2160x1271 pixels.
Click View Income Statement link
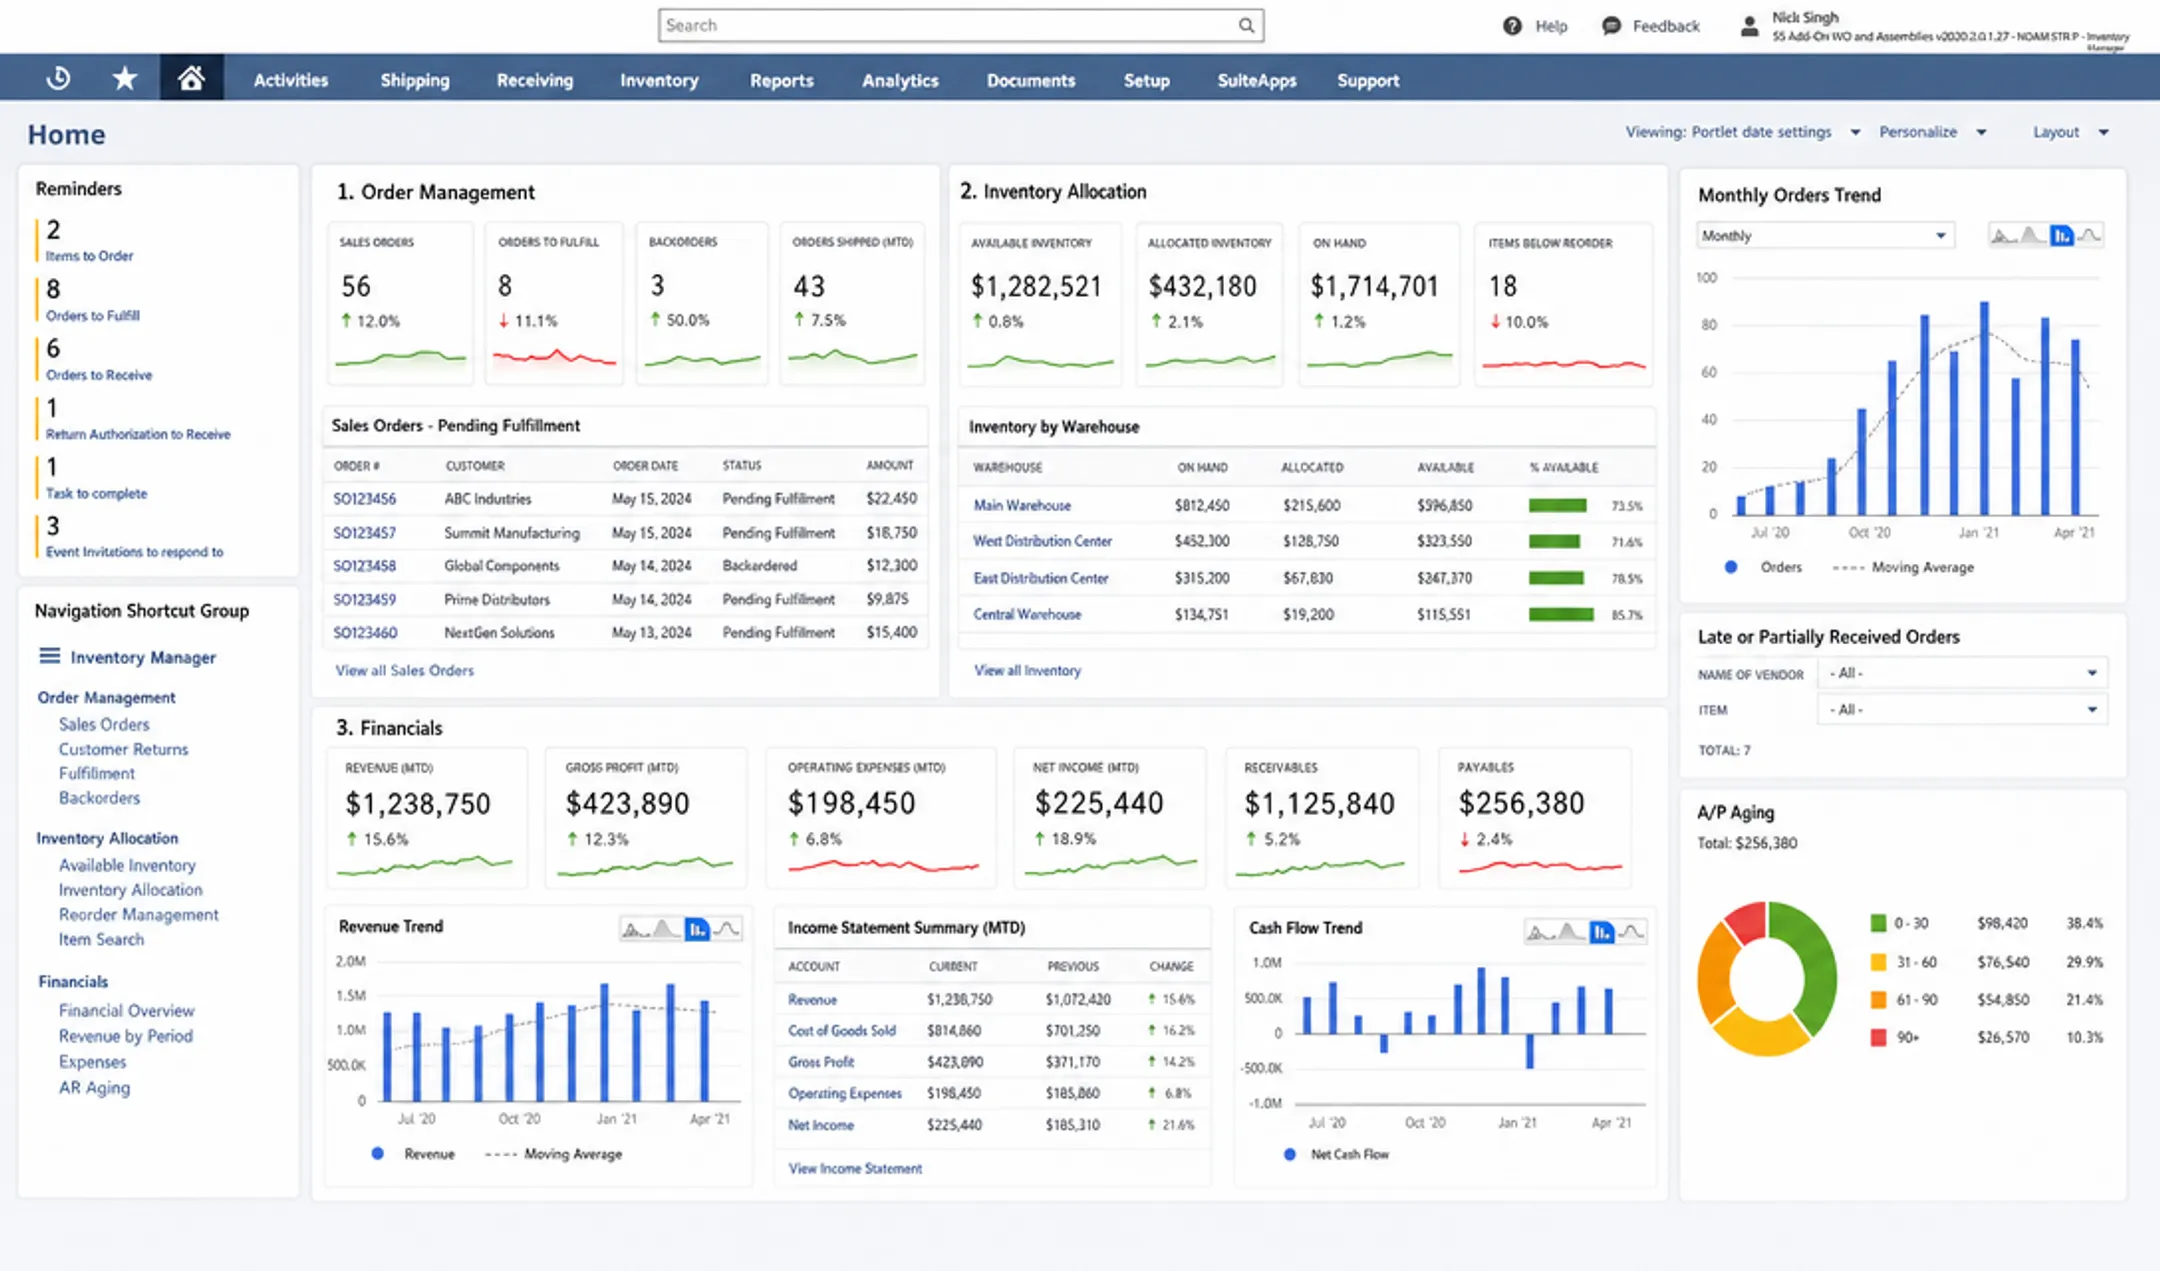(855, 1168)
